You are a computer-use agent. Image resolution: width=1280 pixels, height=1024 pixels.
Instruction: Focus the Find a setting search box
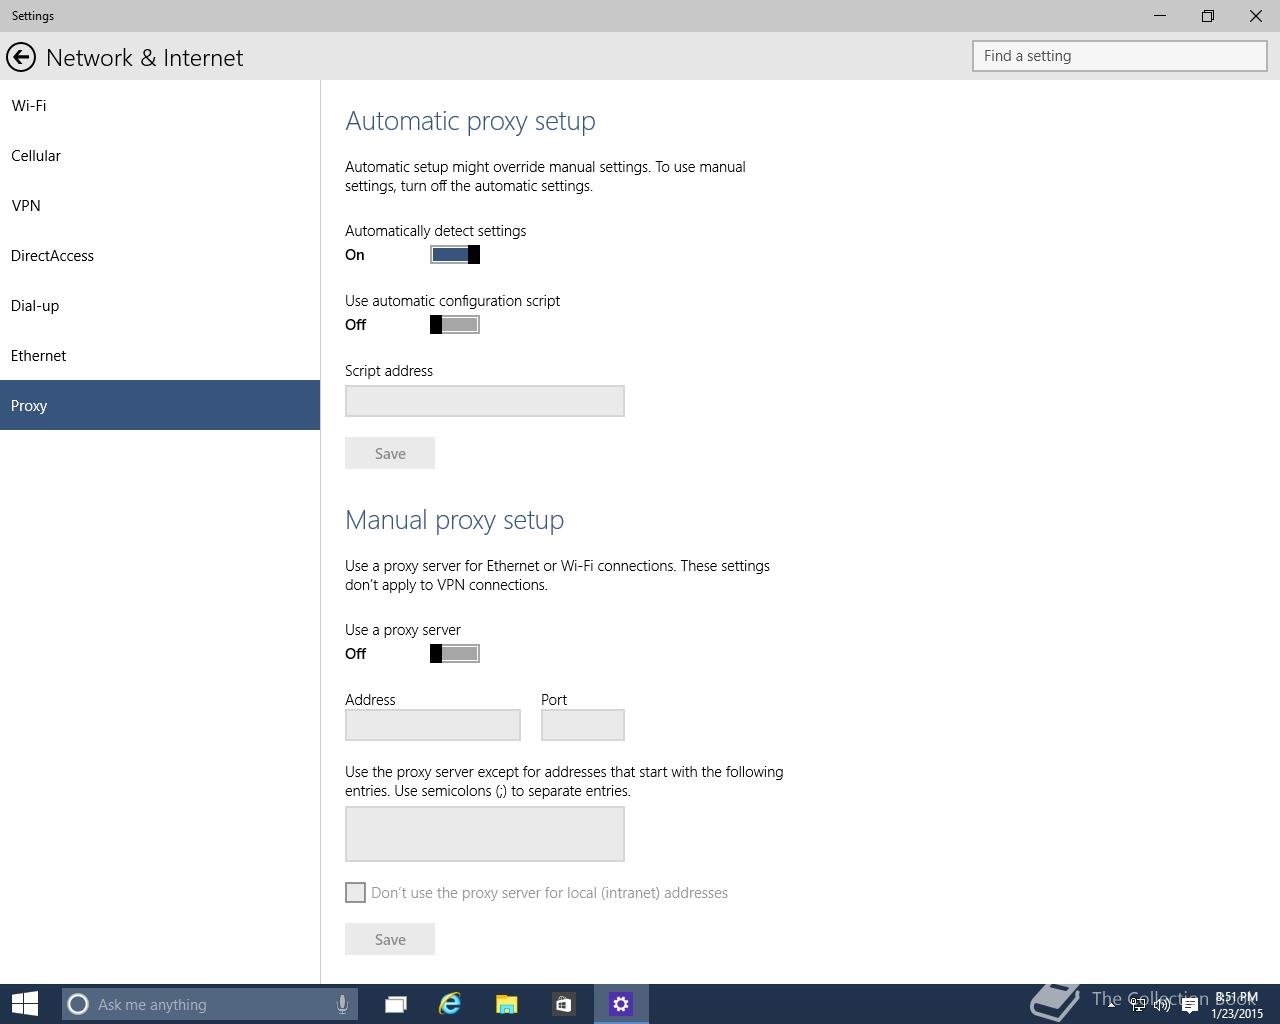point(1120,56)
